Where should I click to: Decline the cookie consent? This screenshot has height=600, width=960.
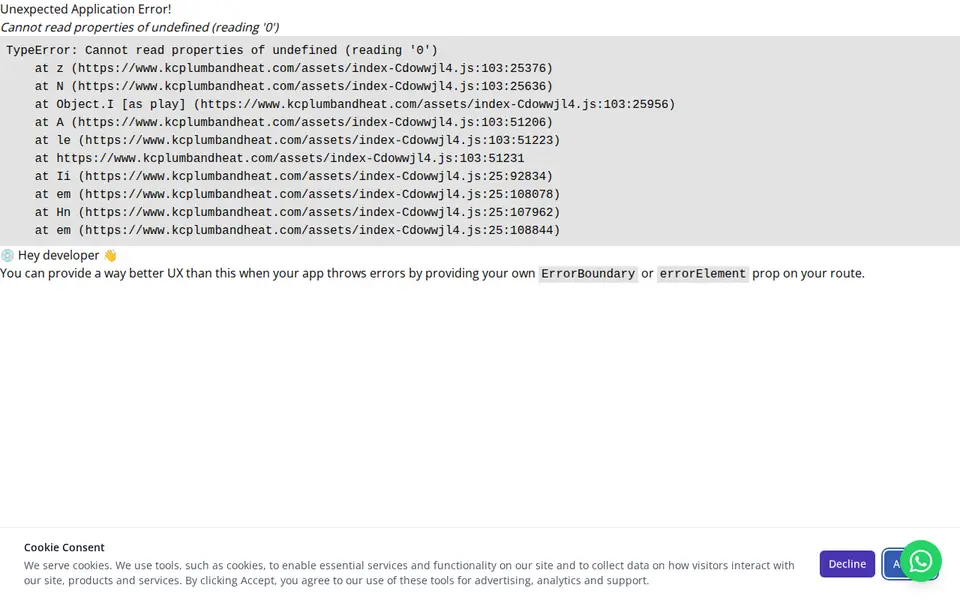[847, 564]
